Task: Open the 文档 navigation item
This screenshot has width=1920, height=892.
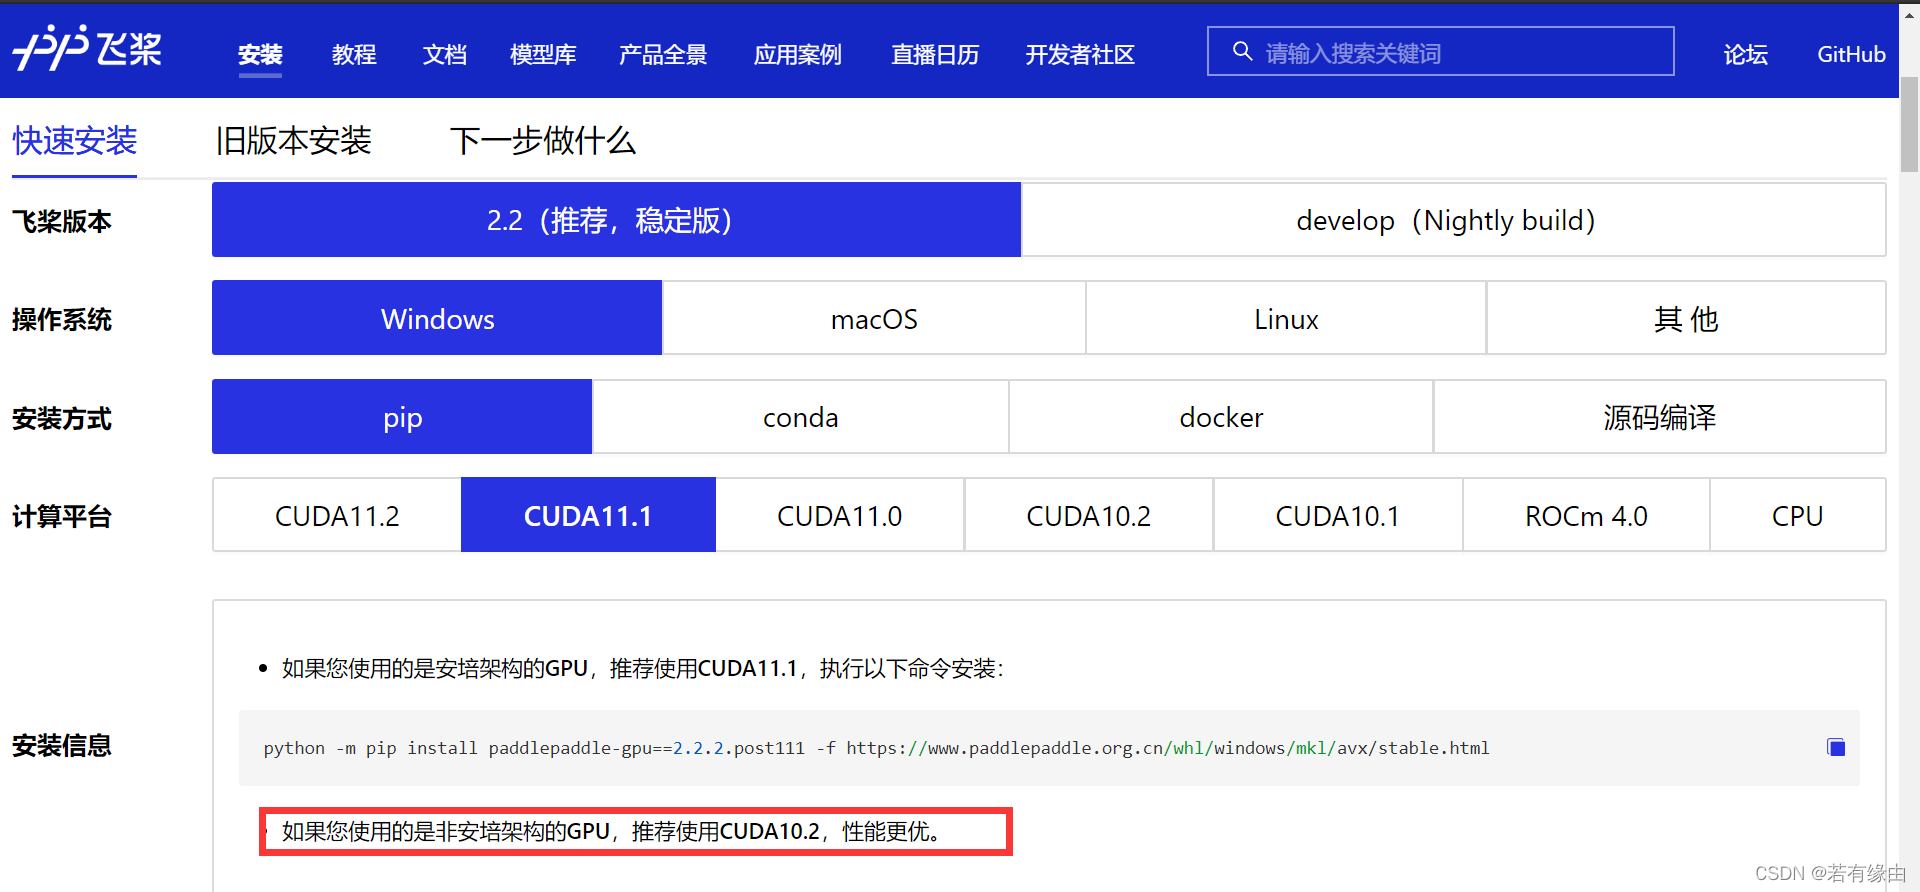Action: point(445,54)
